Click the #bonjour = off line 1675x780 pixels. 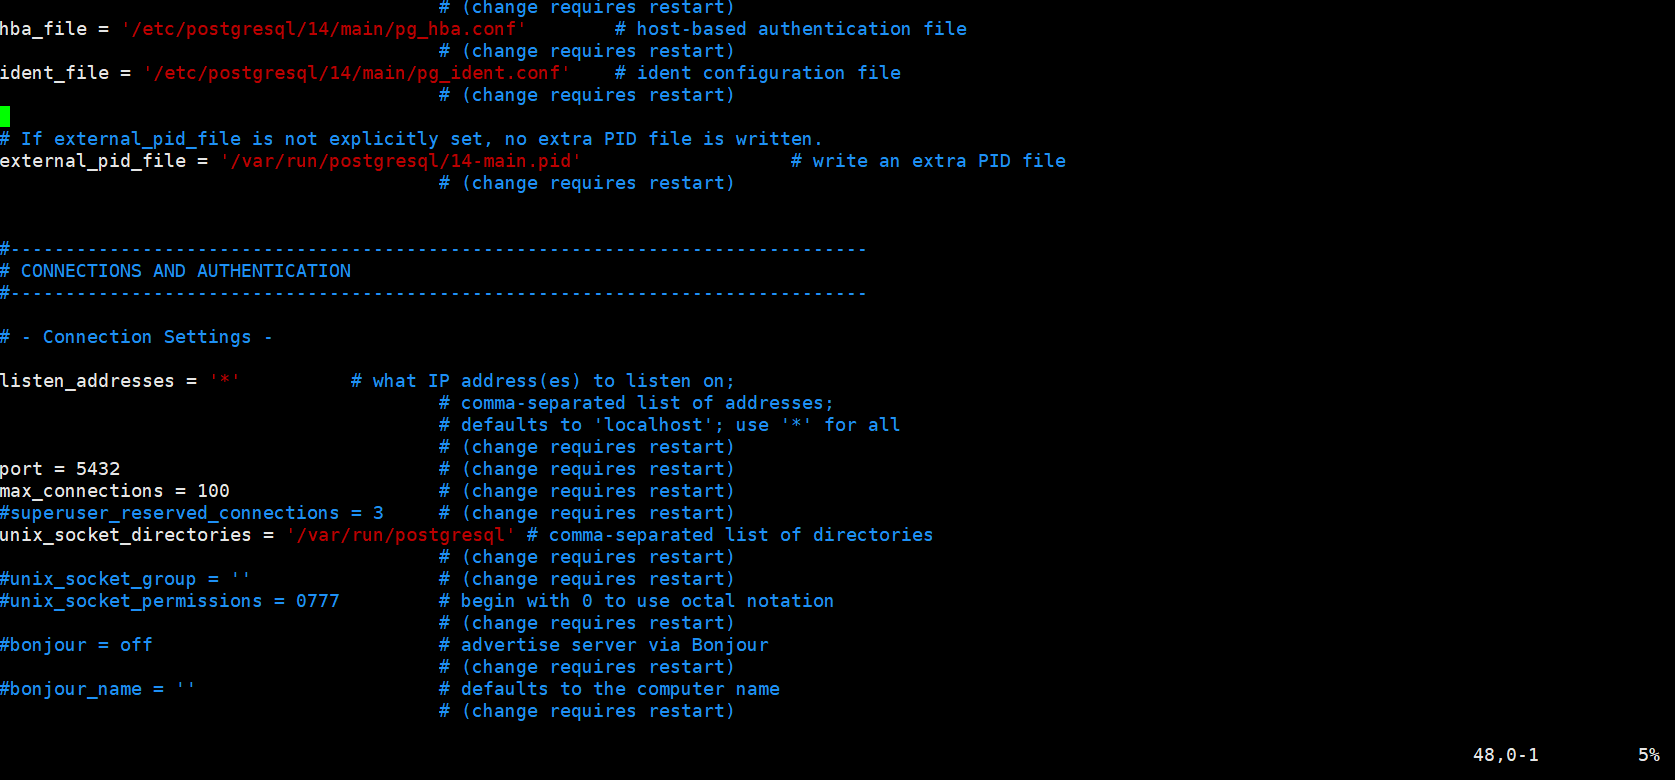(77, 645)
